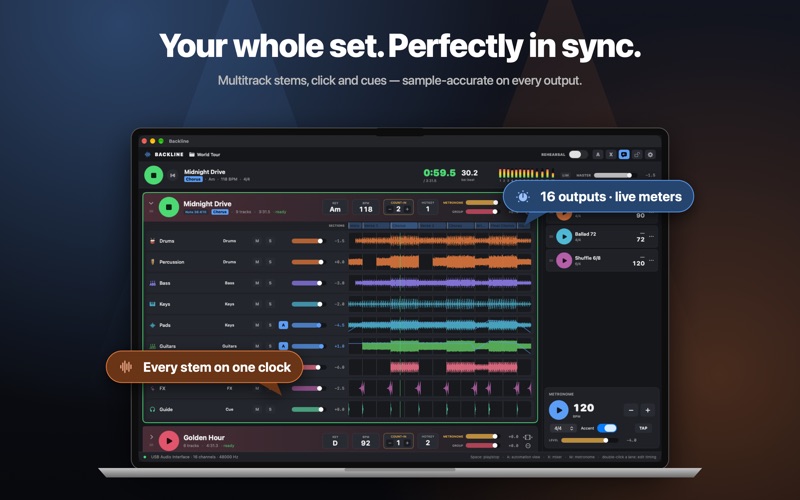This screenshot has width=800, height=500.
Task: Click the Drums waveform lane
Action: [x=440, y=241]
